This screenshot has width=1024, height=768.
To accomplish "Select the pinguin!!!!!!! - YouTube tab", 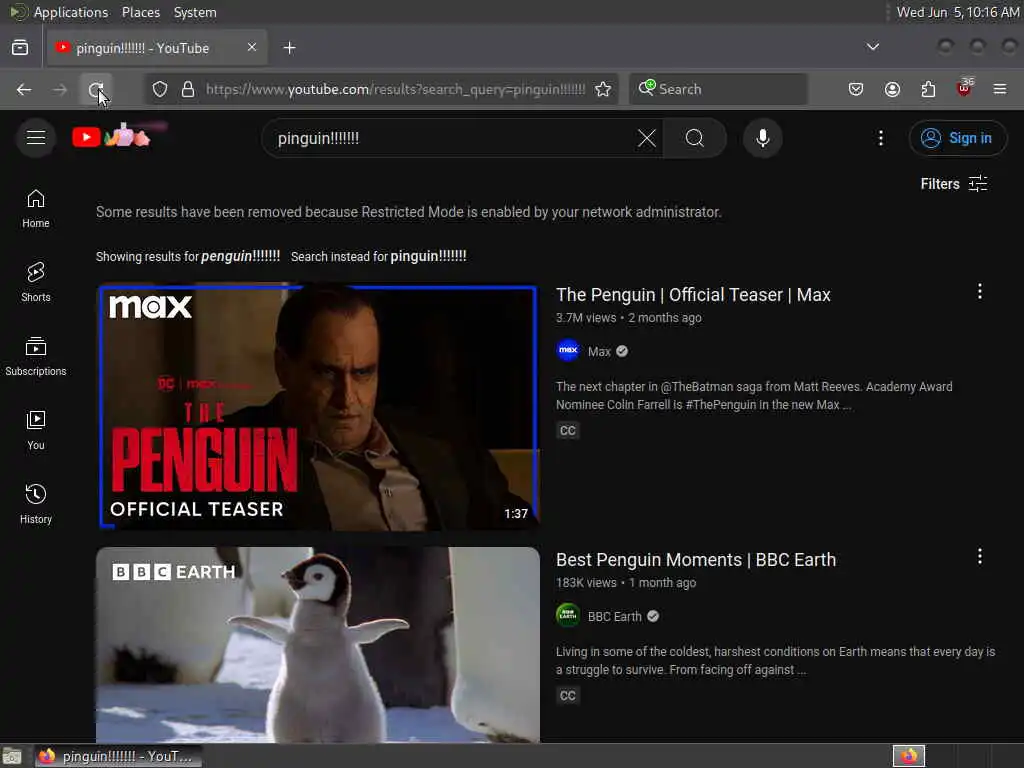I will [157, 48].
